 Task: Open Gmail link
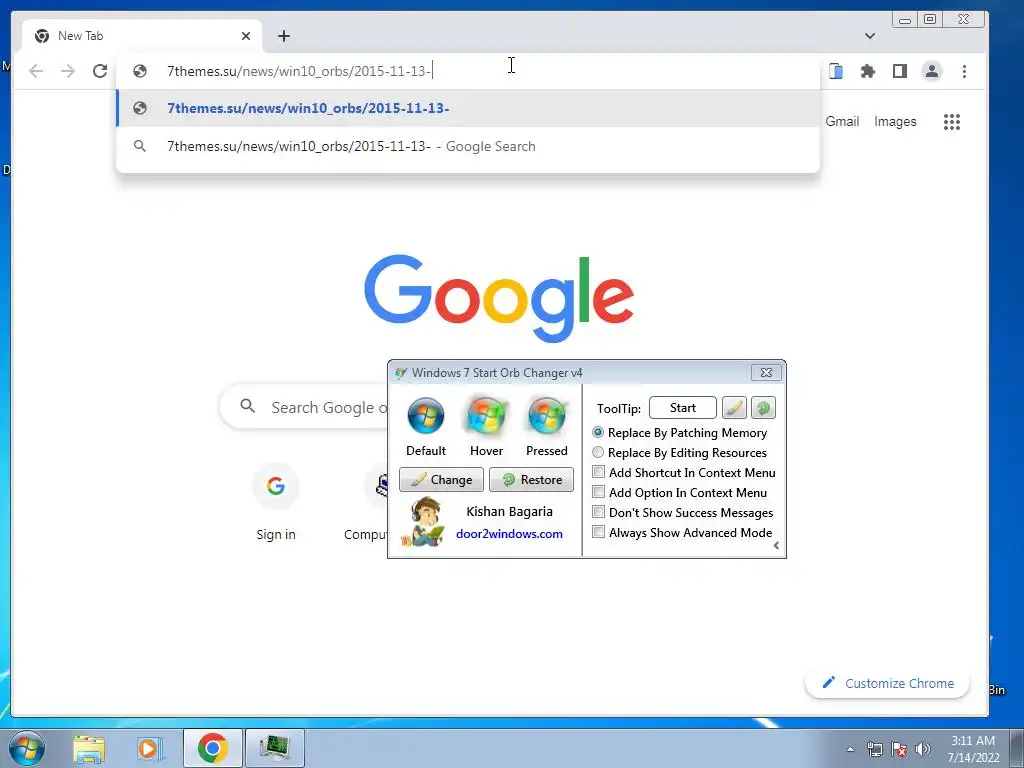click(842, 121)
